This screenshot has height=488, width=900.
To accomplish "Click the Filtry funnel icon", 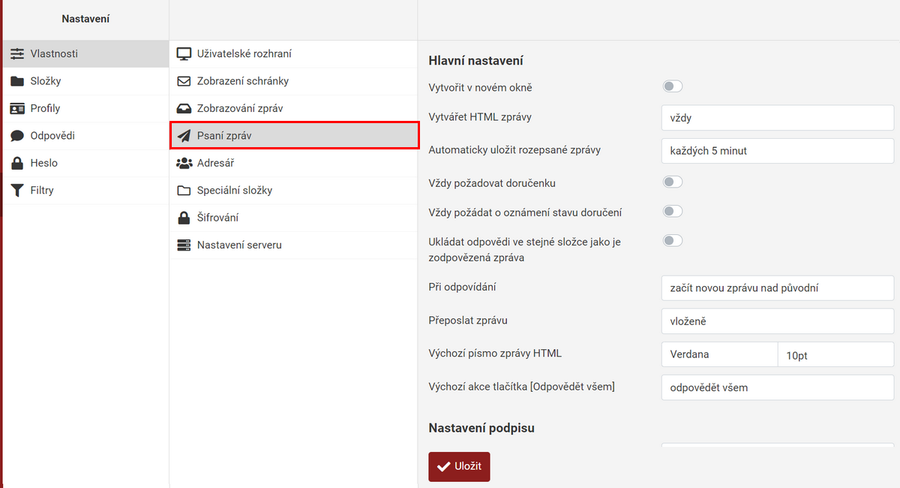I will 18,190.
